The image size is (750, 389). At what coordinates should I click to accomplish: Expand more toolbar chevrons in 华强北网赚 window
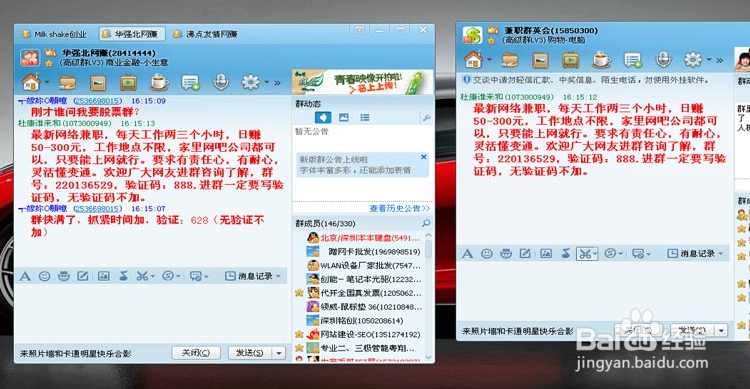277,83
